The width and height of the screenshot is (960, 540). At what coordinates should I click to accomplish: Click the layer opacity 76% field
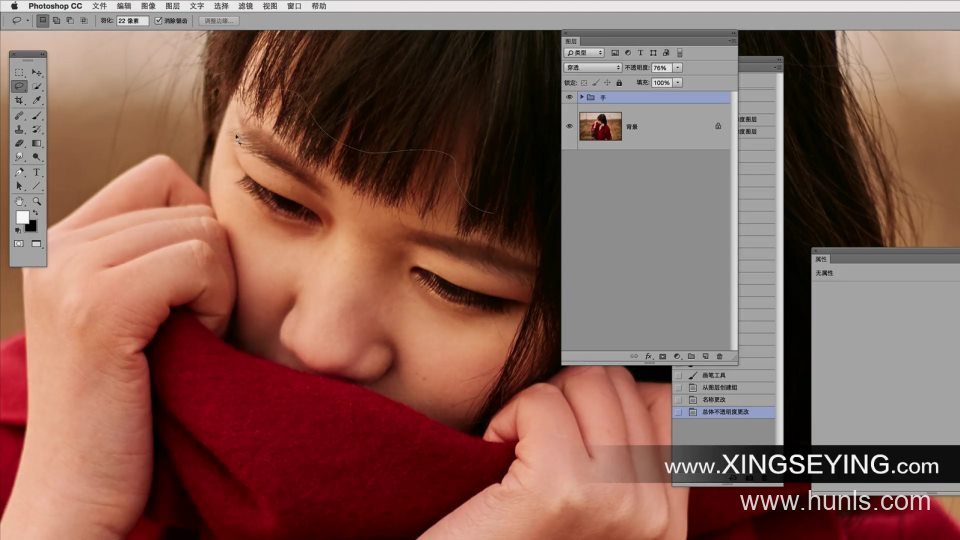(x=662, y=68)
